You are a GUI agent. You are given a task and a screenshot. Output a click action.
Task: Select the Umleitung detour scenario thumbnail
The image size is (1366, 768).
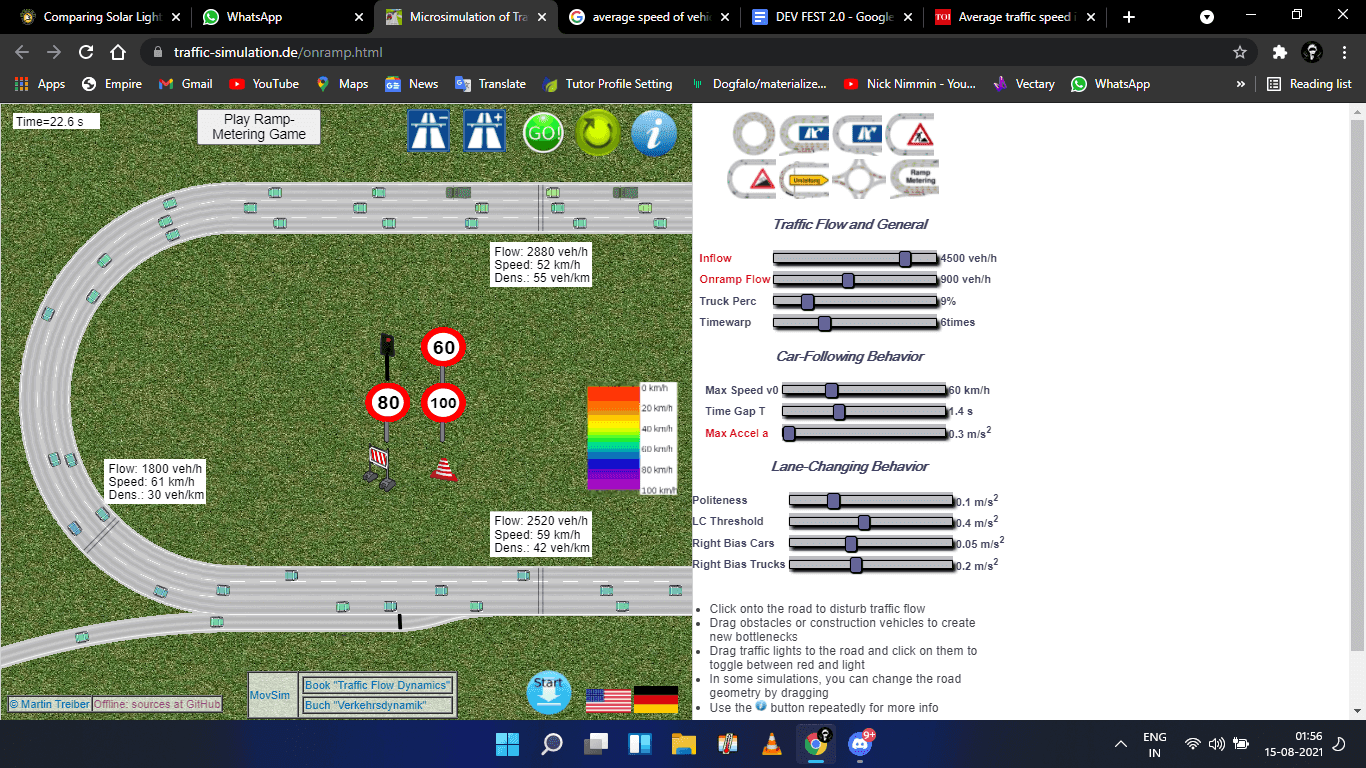pos(805,178)
